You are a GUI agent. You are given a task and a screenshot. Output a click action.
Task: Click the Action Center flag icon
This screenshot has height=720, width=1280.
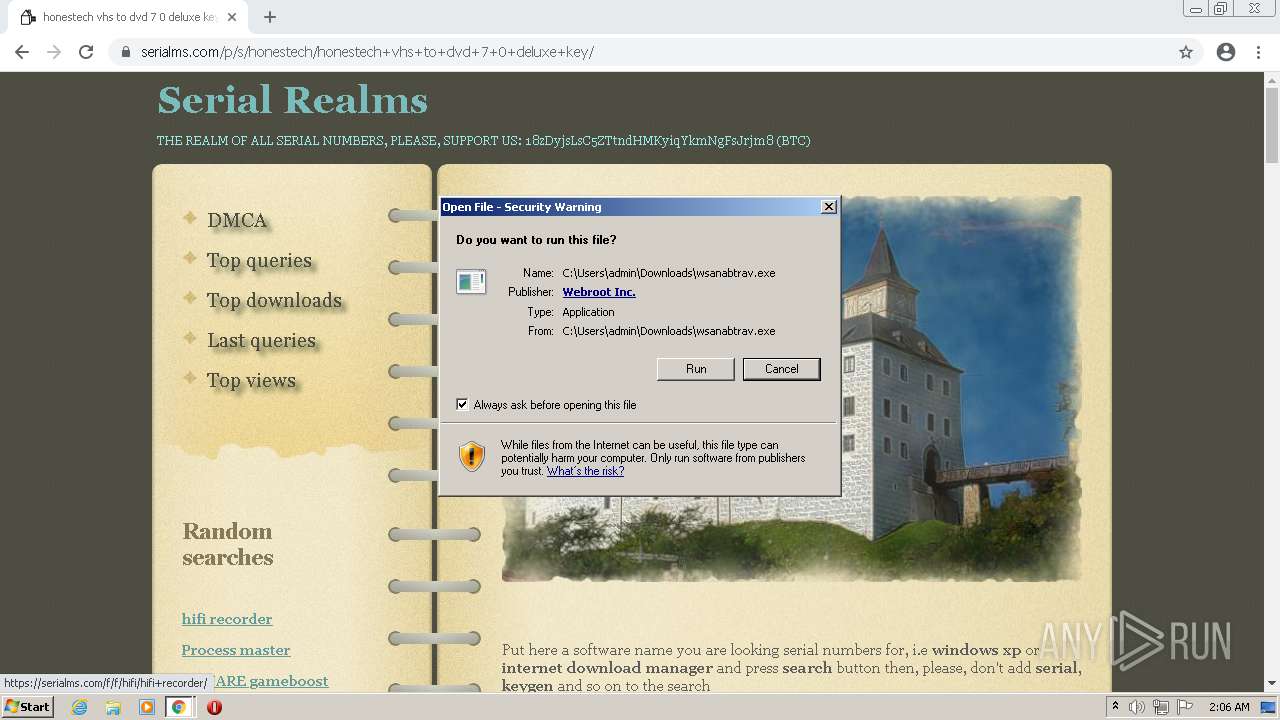[1185, 707]
